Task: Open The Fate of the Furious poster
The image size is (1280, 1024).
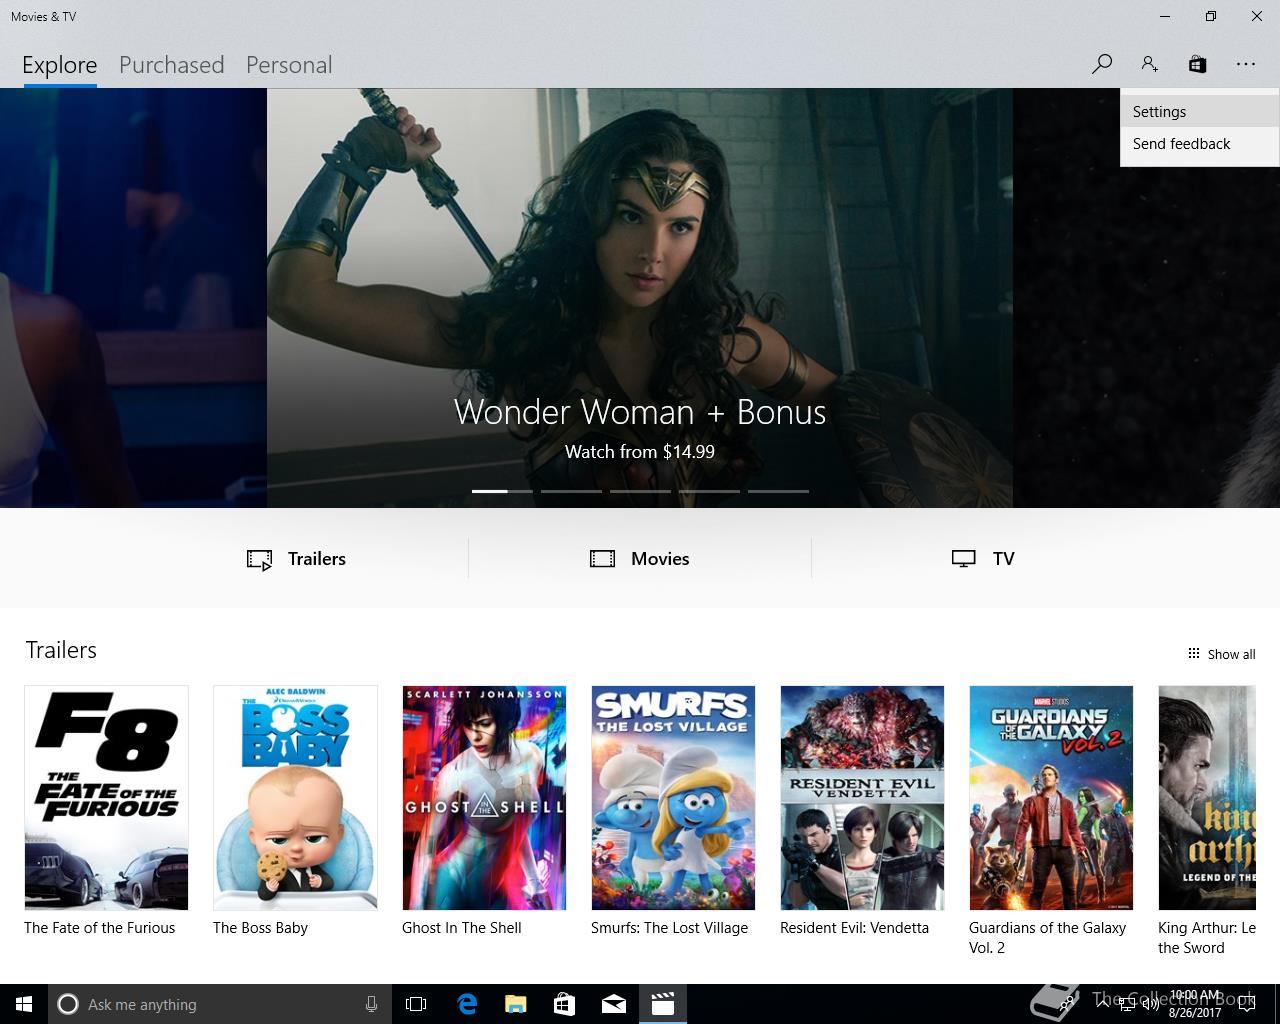Action: (106, 798)
